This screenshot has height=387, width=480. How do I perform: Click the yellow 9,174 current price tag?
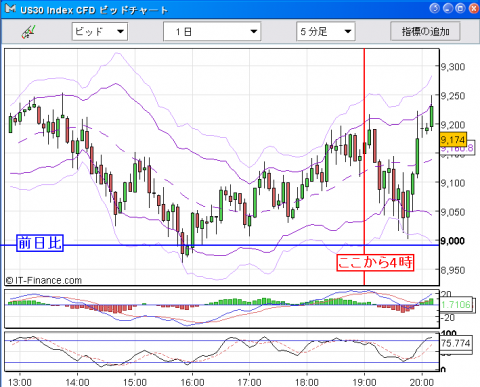pyautogui.click(x=453, y=140)
